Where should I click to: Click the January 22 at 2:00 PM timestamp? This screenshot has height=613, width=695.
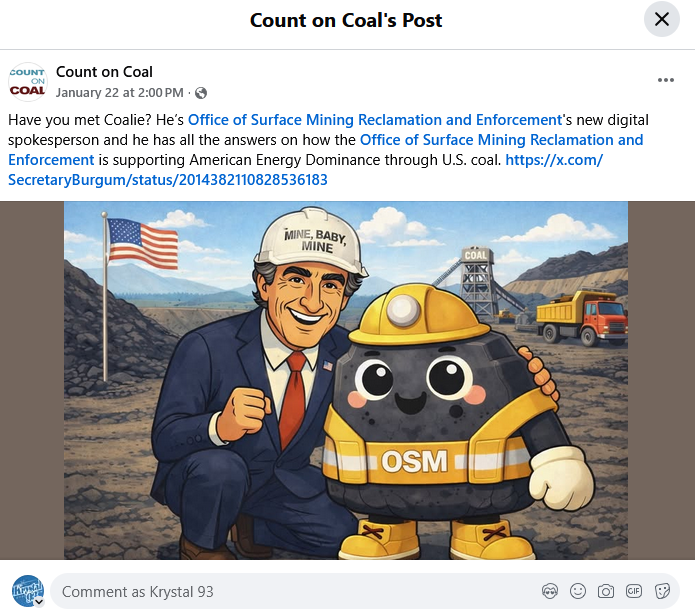(119, 93)
